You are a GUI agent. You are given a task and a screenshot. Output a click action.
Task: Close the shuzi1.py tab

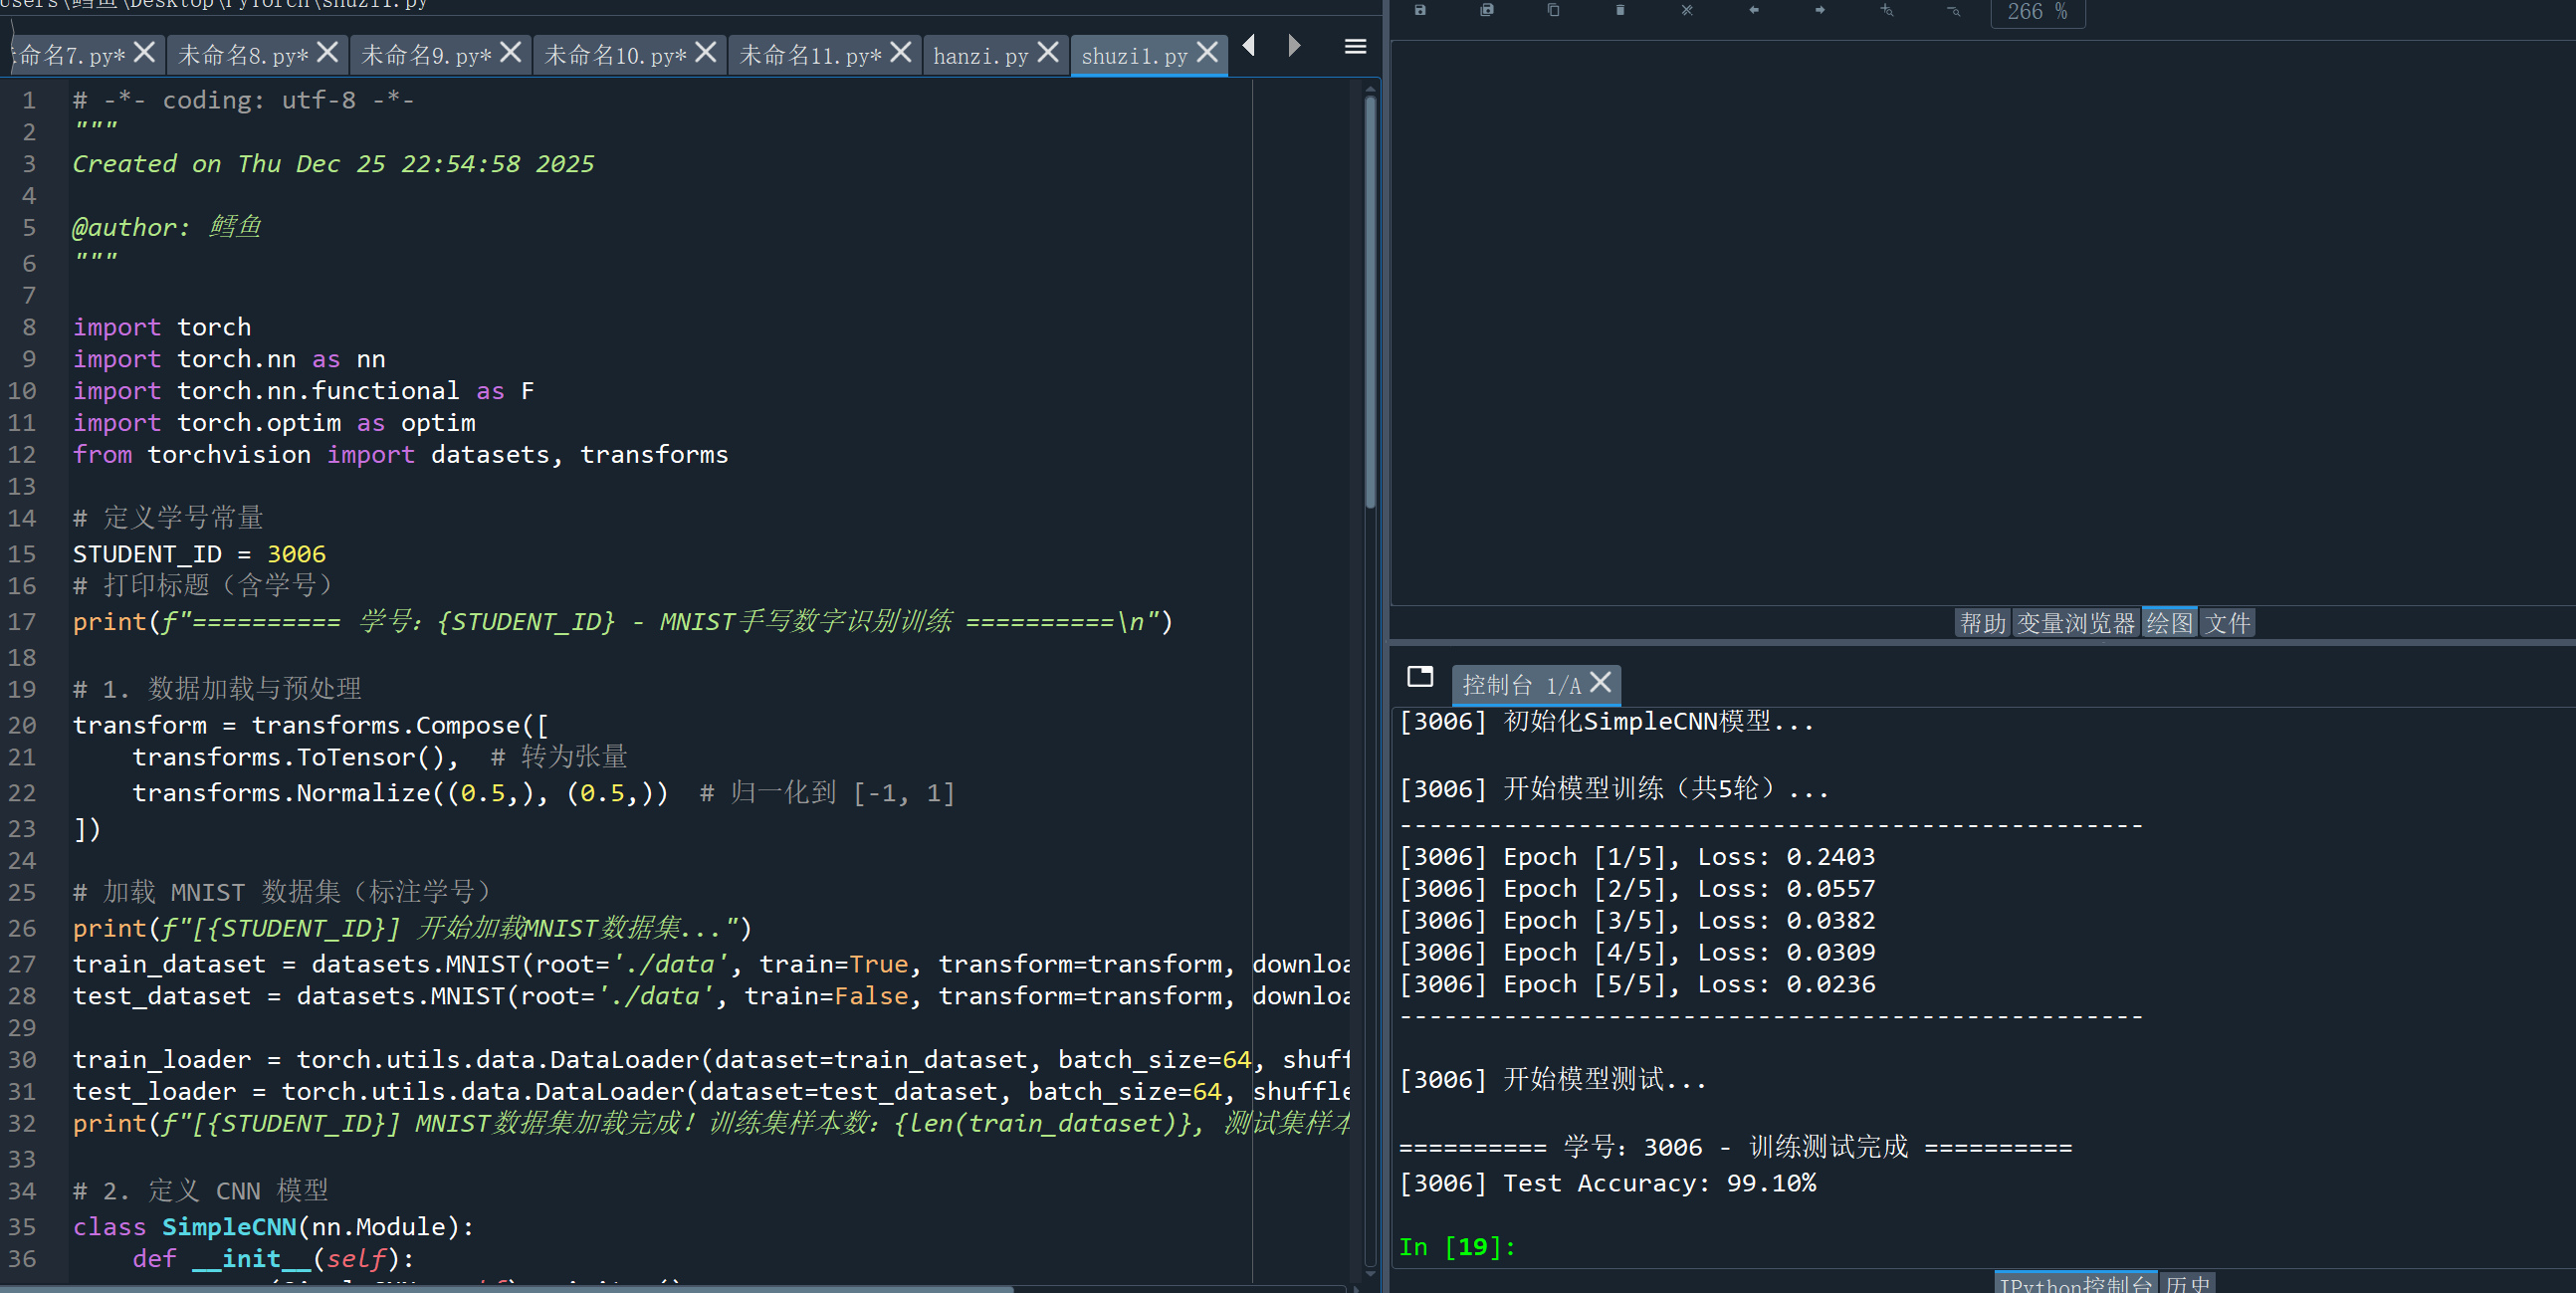(x=1208, y=52)
